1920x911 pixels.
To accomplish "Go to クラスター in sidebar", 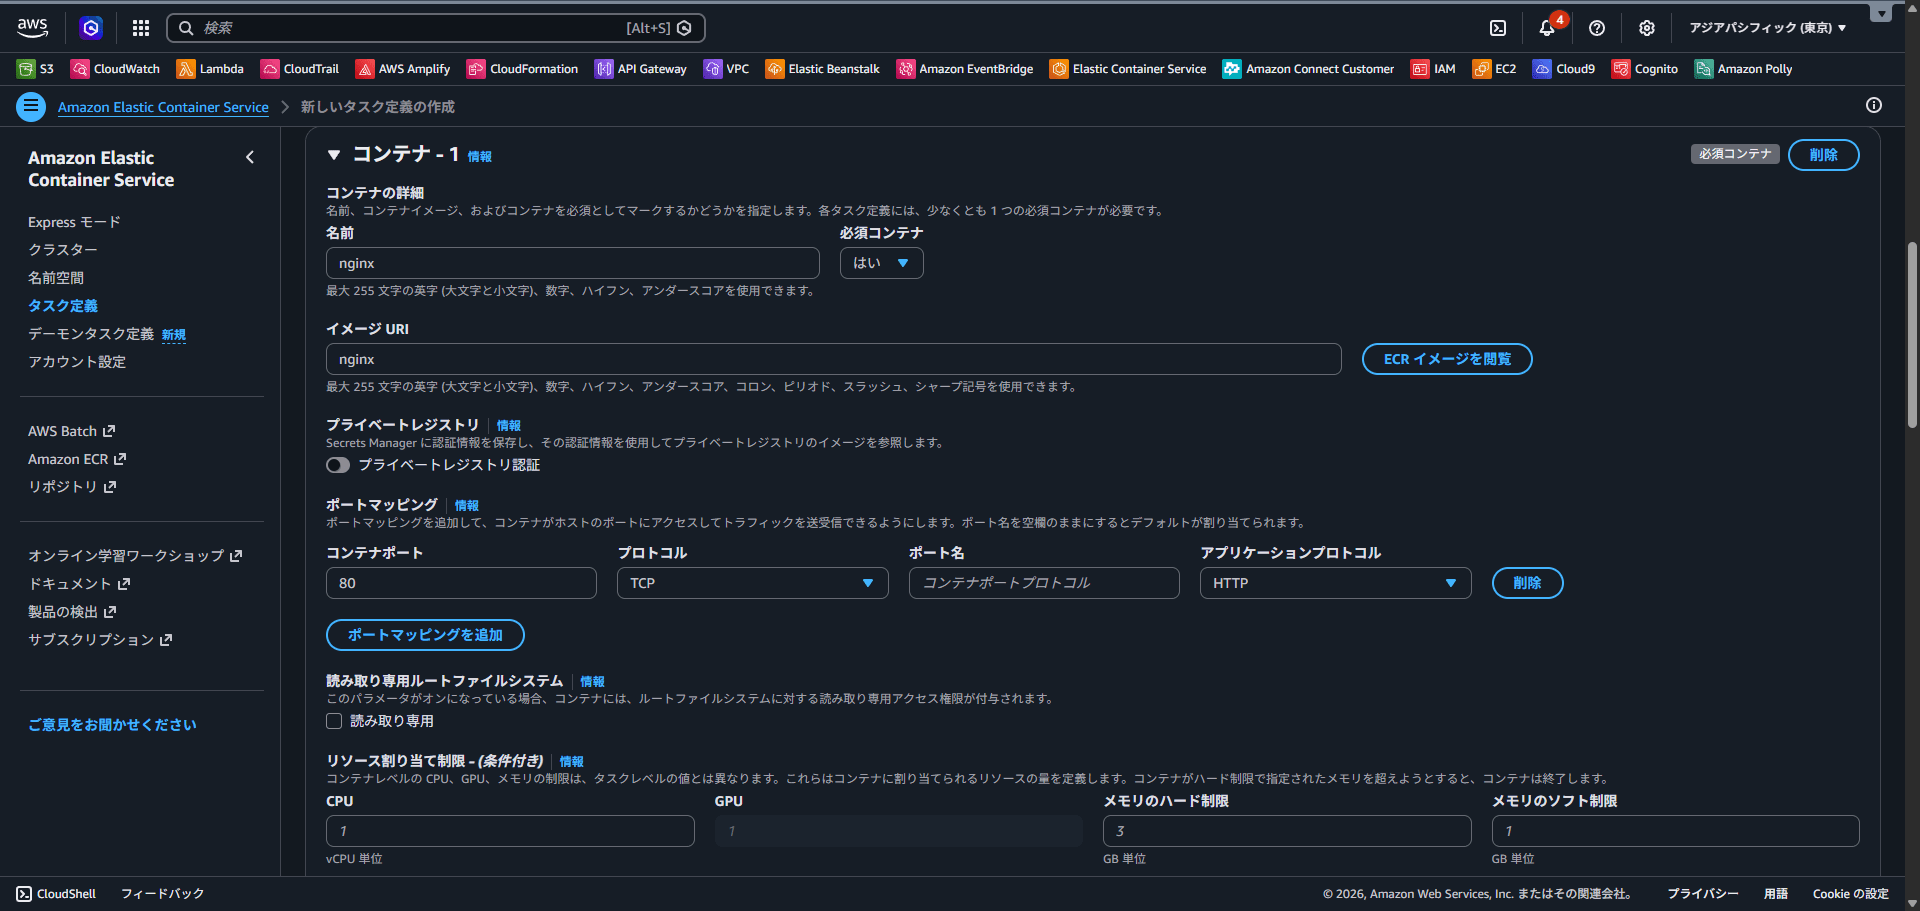I will (63, 250).
